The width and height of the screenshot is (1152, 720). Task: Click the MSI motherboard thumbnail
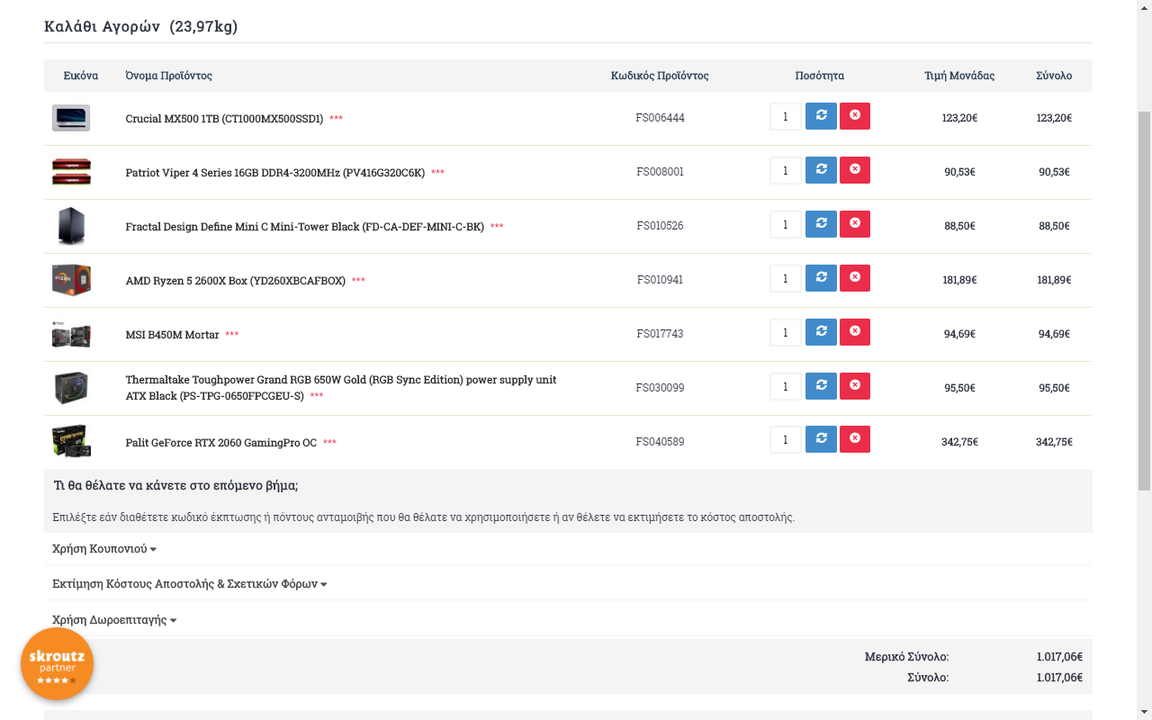[71, 334]
